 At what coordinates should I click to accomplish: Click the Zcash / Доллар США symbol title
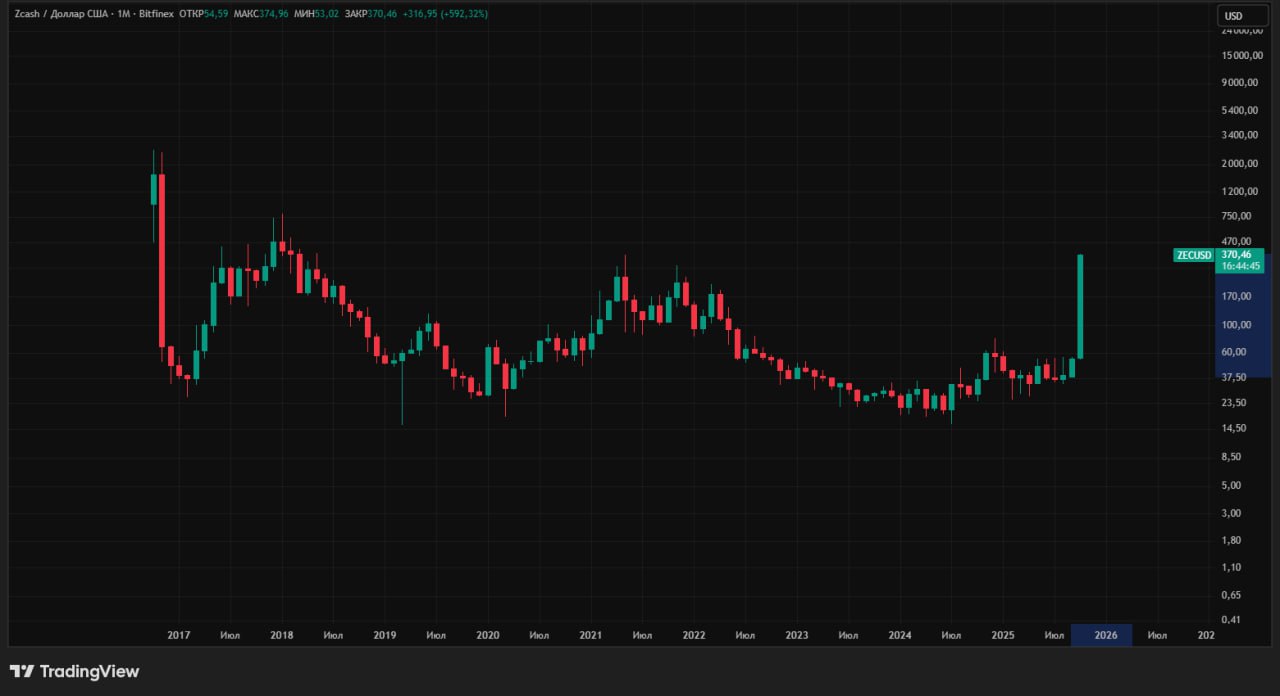point(58,15)
